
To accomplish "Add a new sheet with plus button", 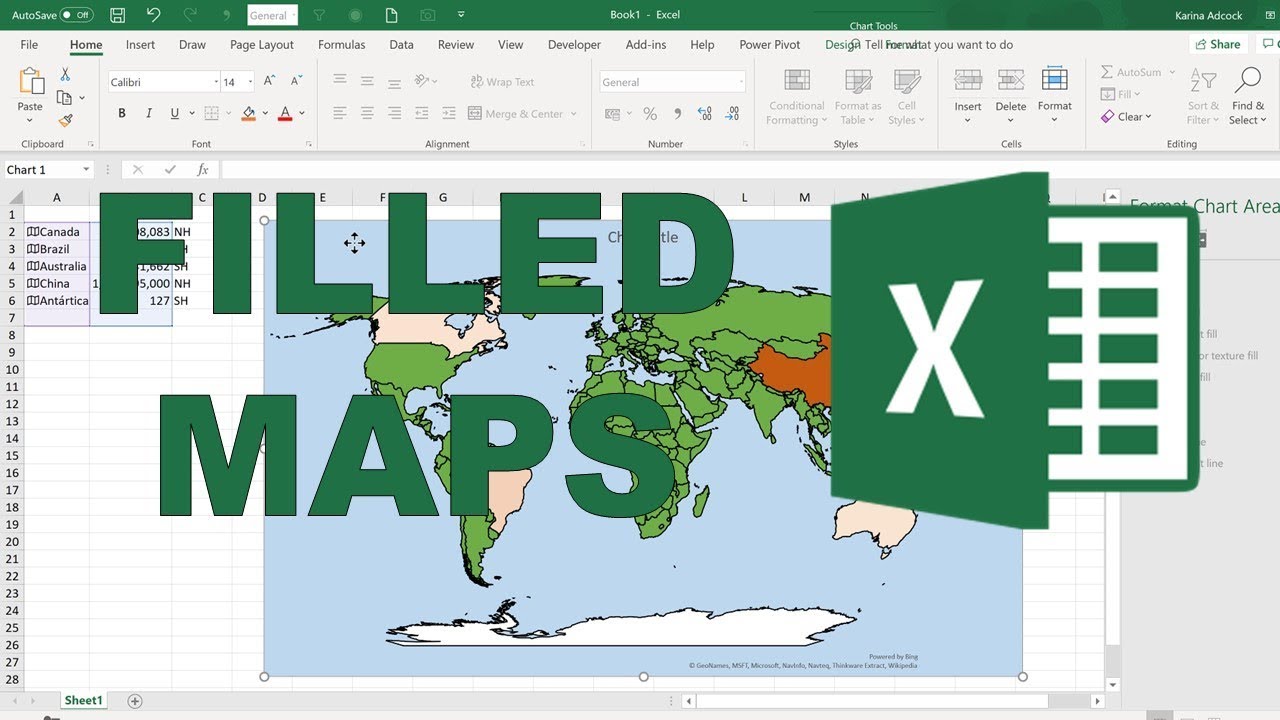I will click(135, 701).
